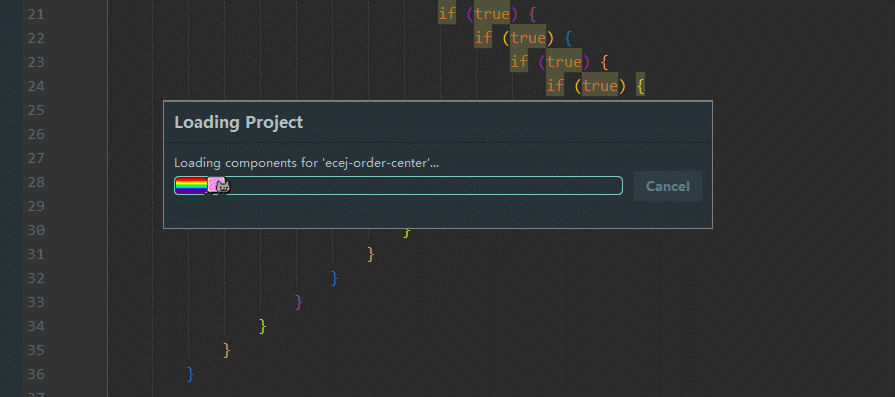Click the orange closing brace on line 35
Viewport: 895px width, 397px height.
click(227, 350)
